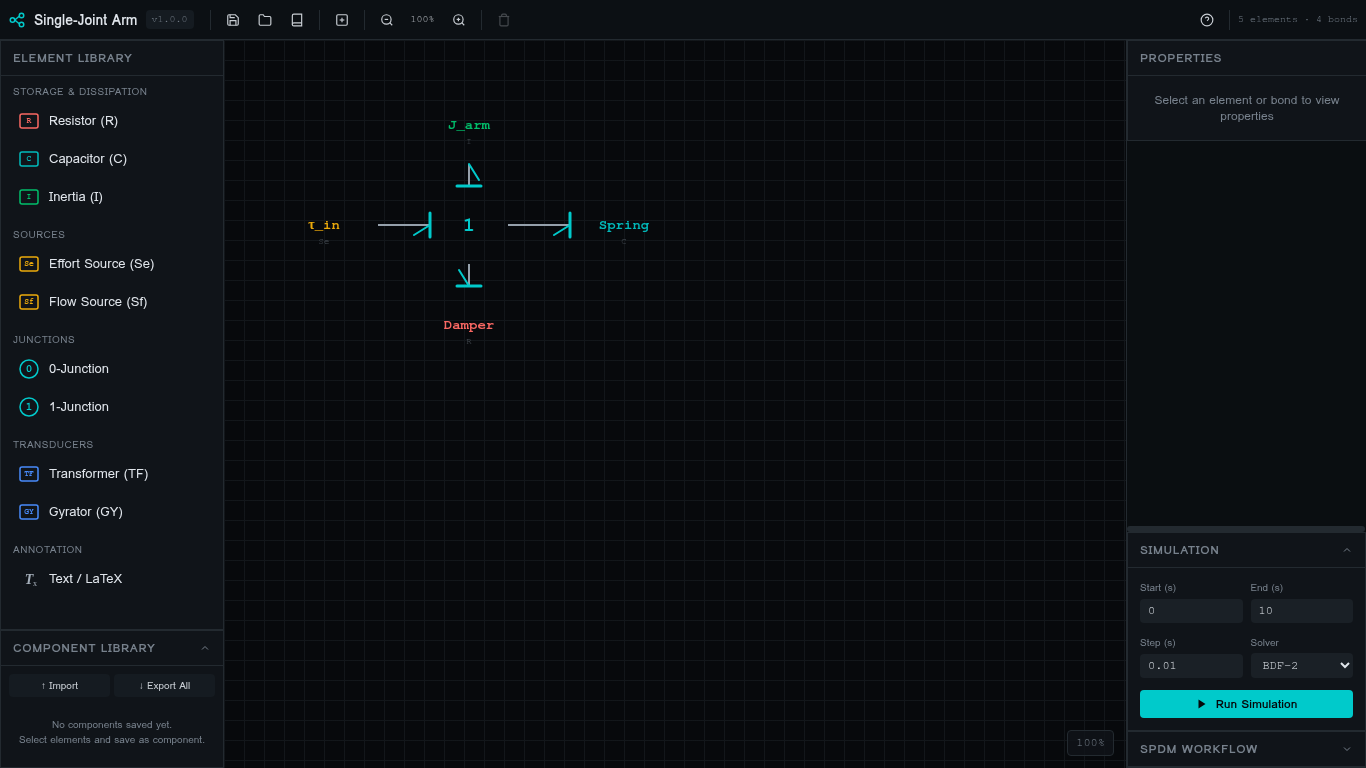Edit the End (s) field
The image size is (1366, 768).
(x=1301, y=611)
